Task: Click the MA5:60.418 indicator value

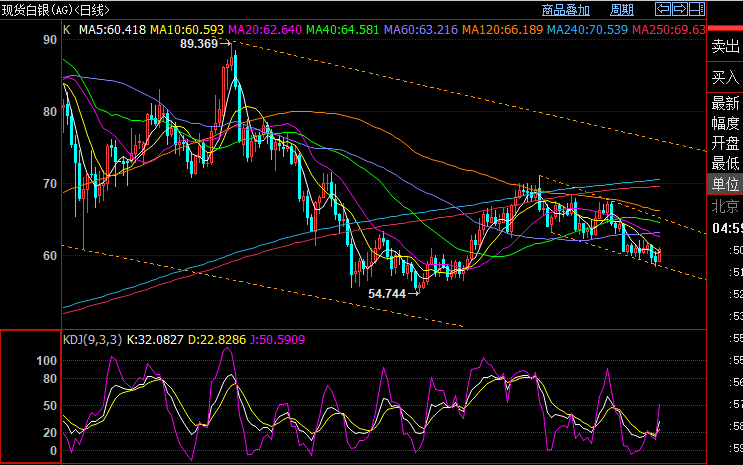Action: [112, 29]
